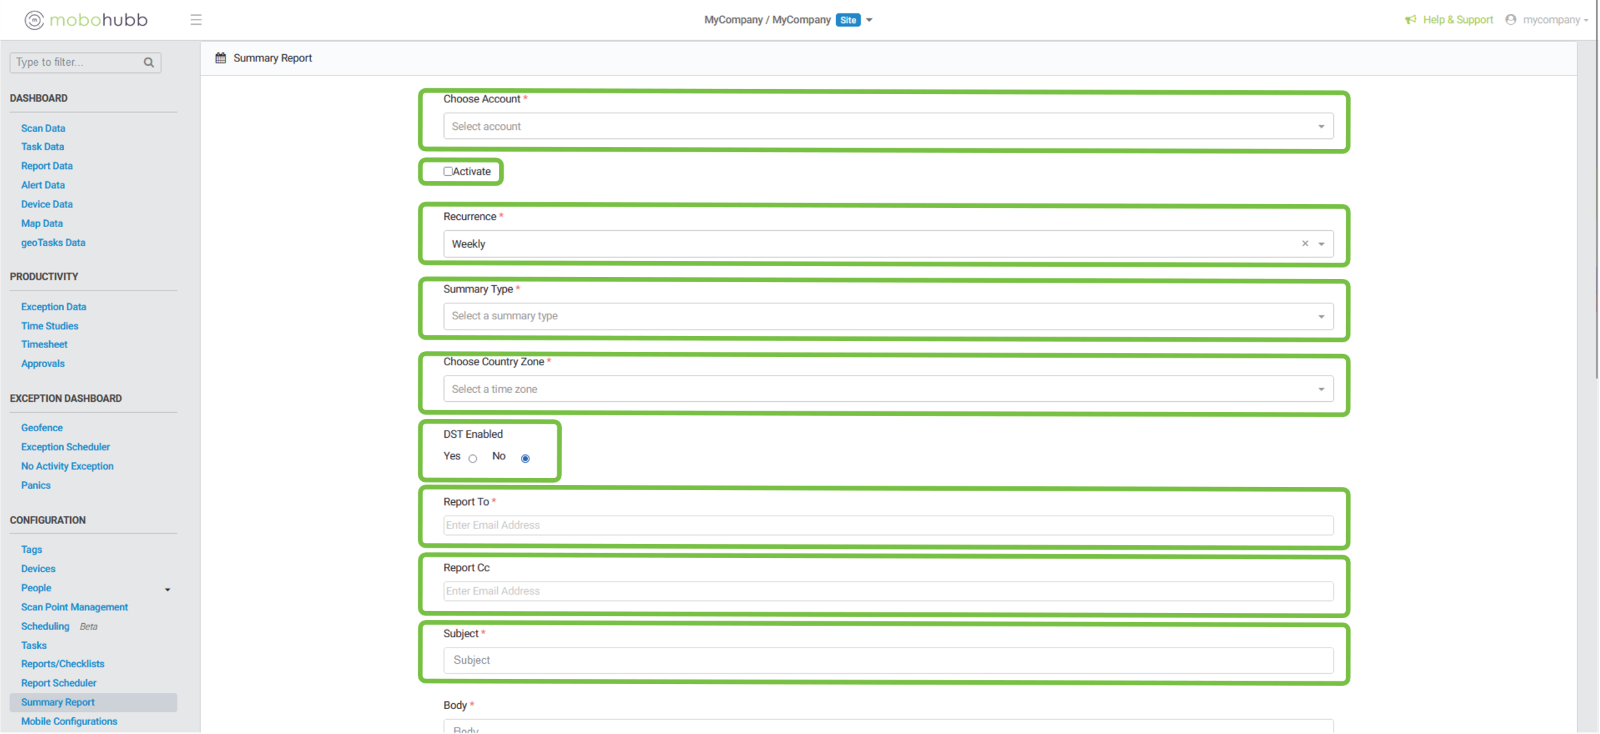Image resolution: width=1600 pixels, height=734 pixels.
Task: Click the search magnifier icon in filter box
Action: click(149, 62)
